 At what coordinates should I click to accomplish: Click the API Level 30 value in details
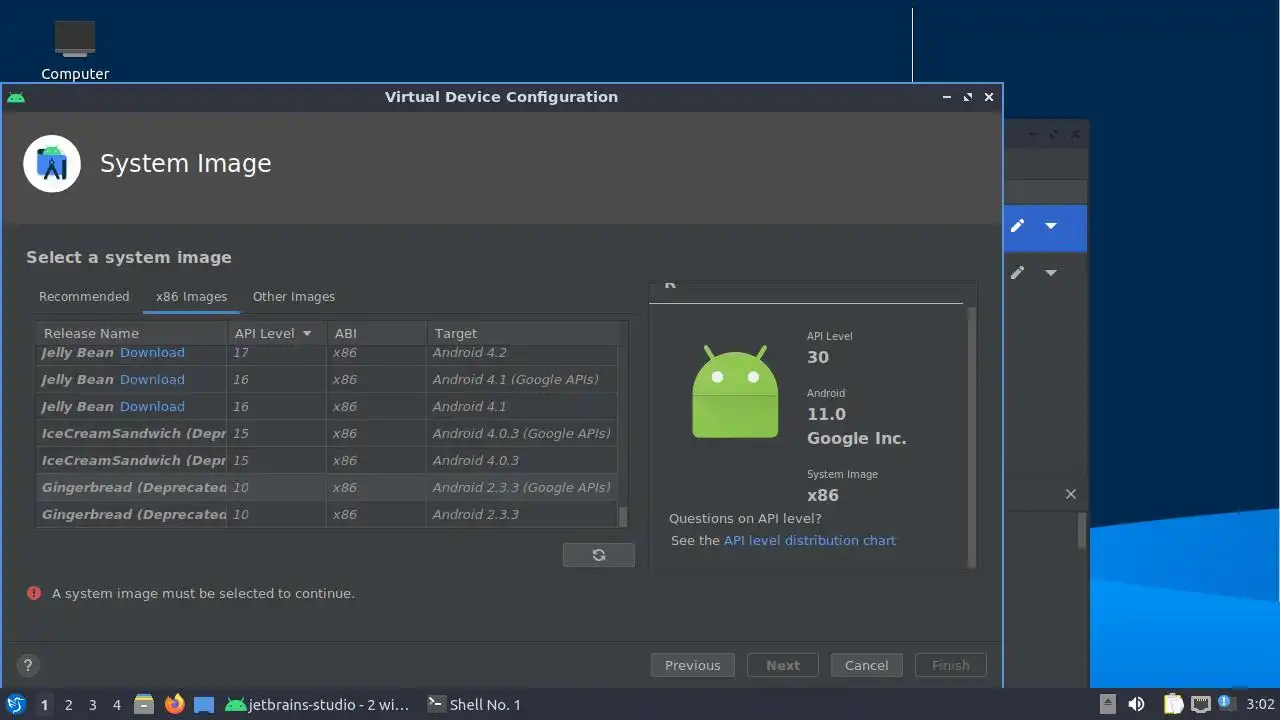click(818, 358)
